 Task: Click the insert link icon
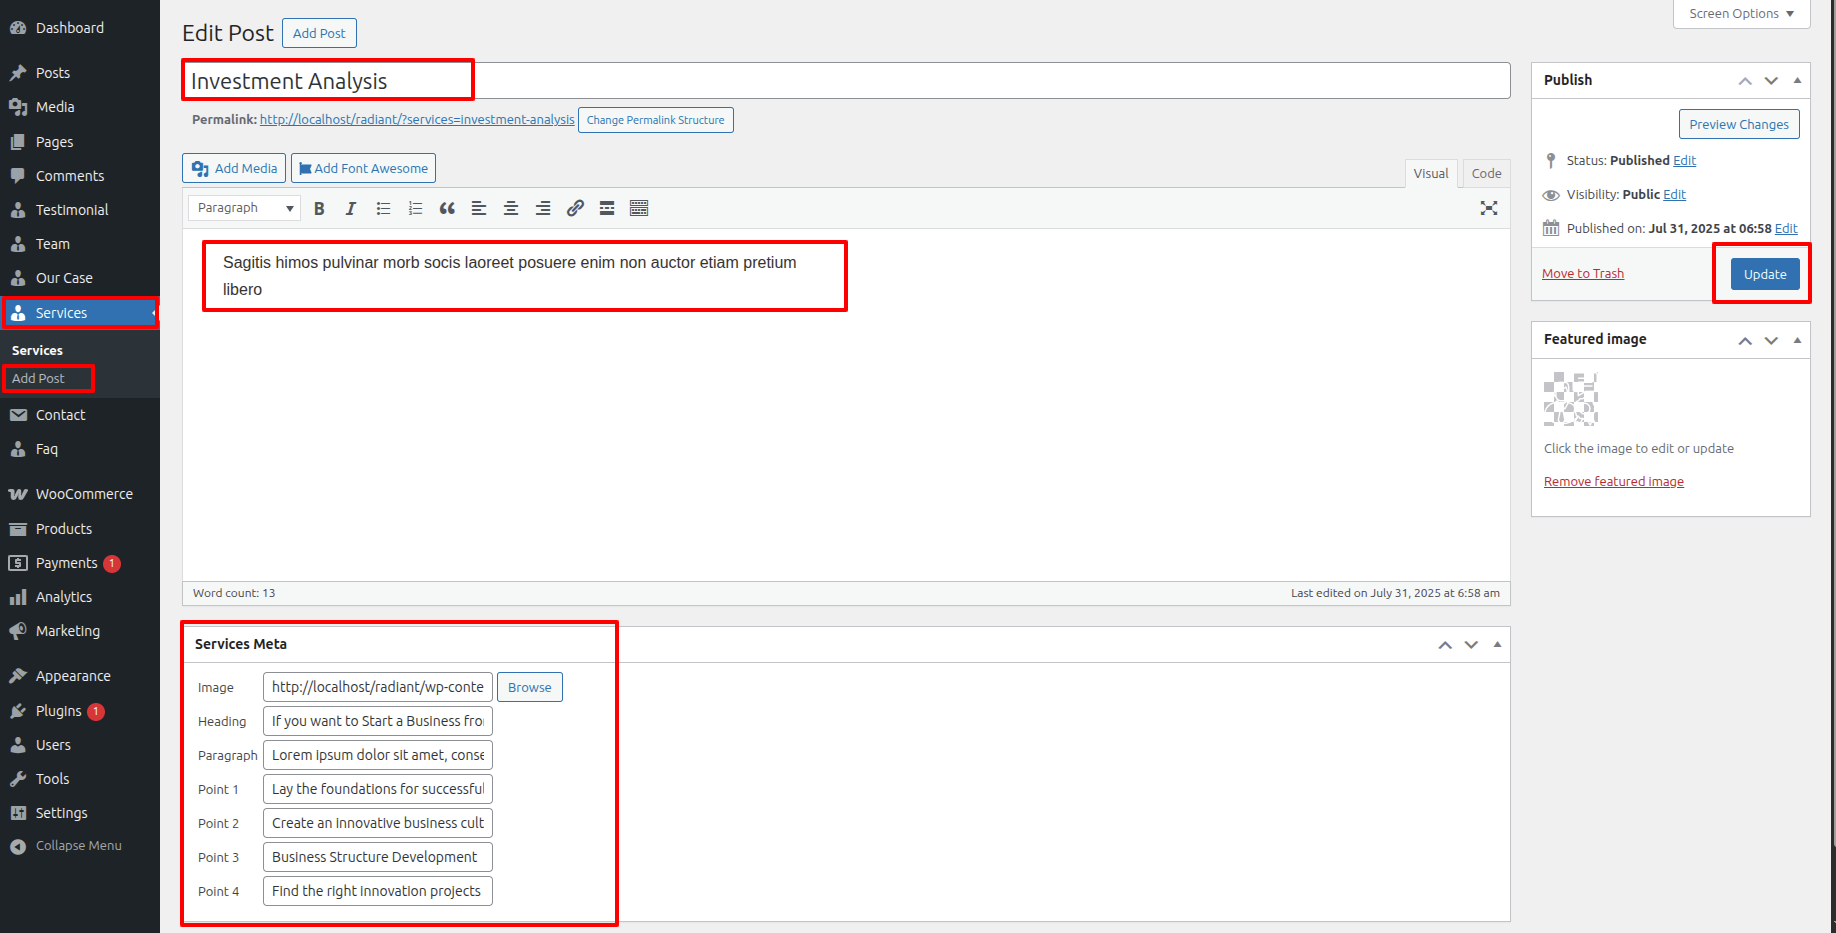[575, 208]
